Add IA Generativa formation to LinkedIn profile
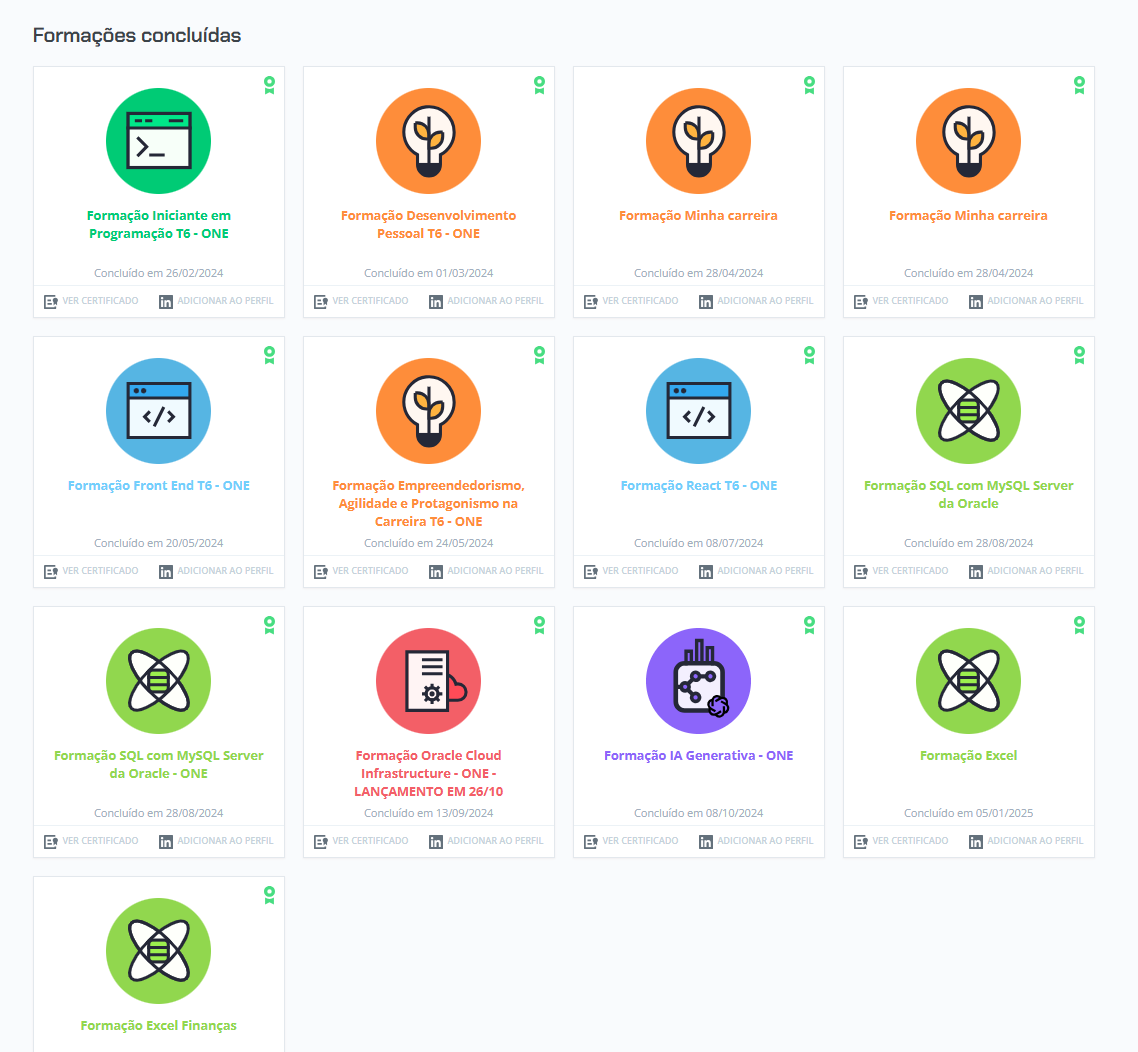The width and height of the screenshot is (1138, 1052). (x=756, y=841)
